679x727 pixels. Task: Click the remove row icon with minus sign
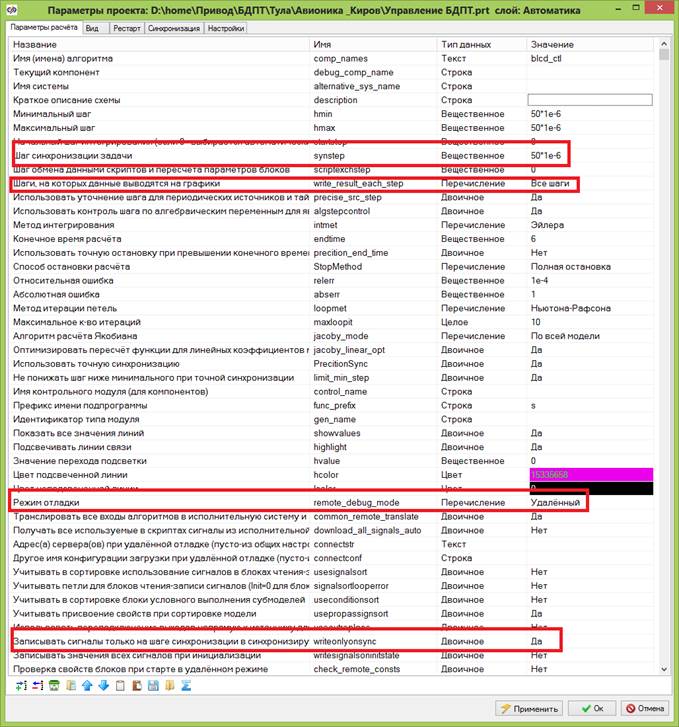[x=36, y=685]
